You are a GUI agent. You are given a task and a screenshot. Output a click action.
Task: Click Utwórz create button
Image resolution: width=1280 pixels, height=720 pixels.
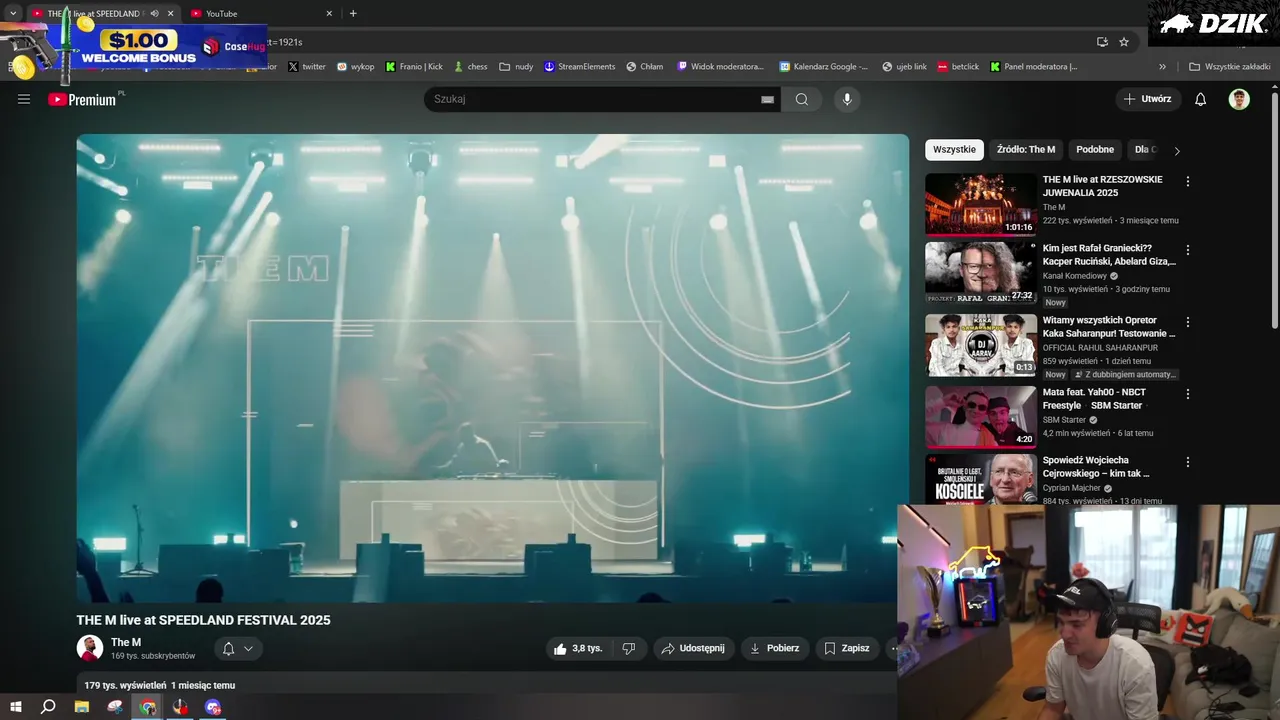pyautogui.click(x=1148, y=99)
